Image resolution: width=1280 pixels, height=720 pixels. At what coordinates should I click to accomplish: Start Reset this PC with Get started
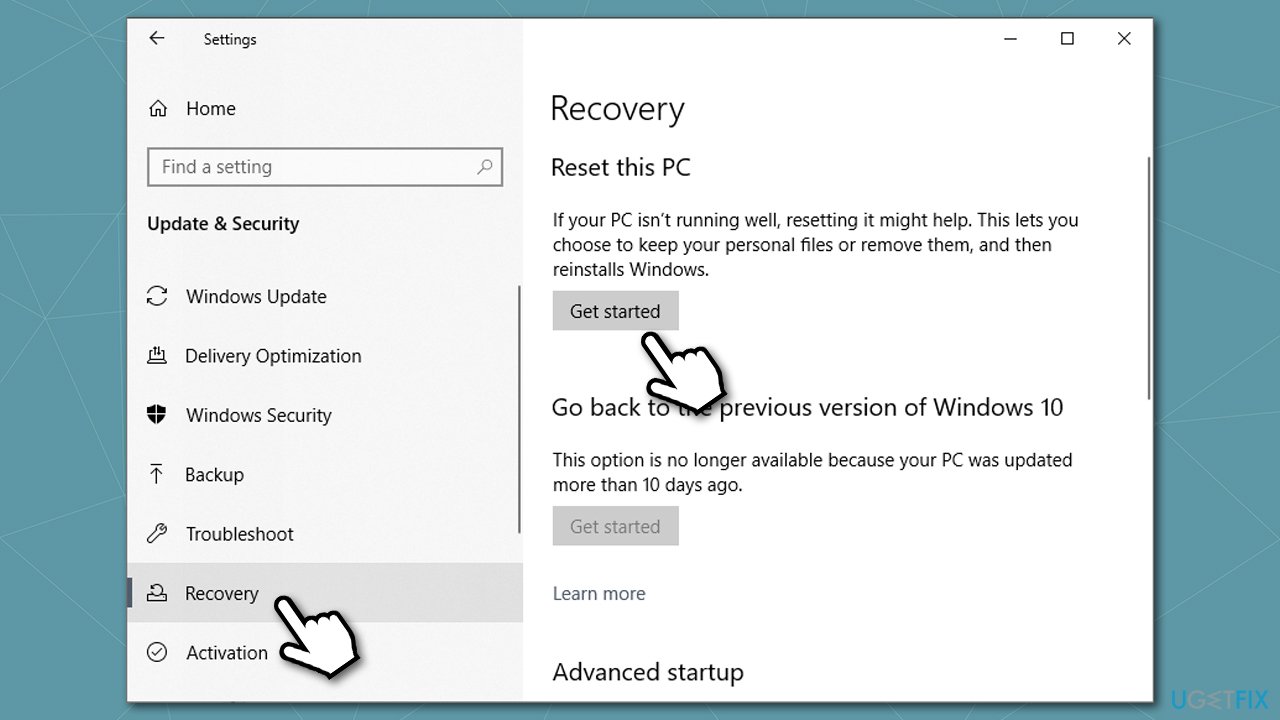click(615, 311)
